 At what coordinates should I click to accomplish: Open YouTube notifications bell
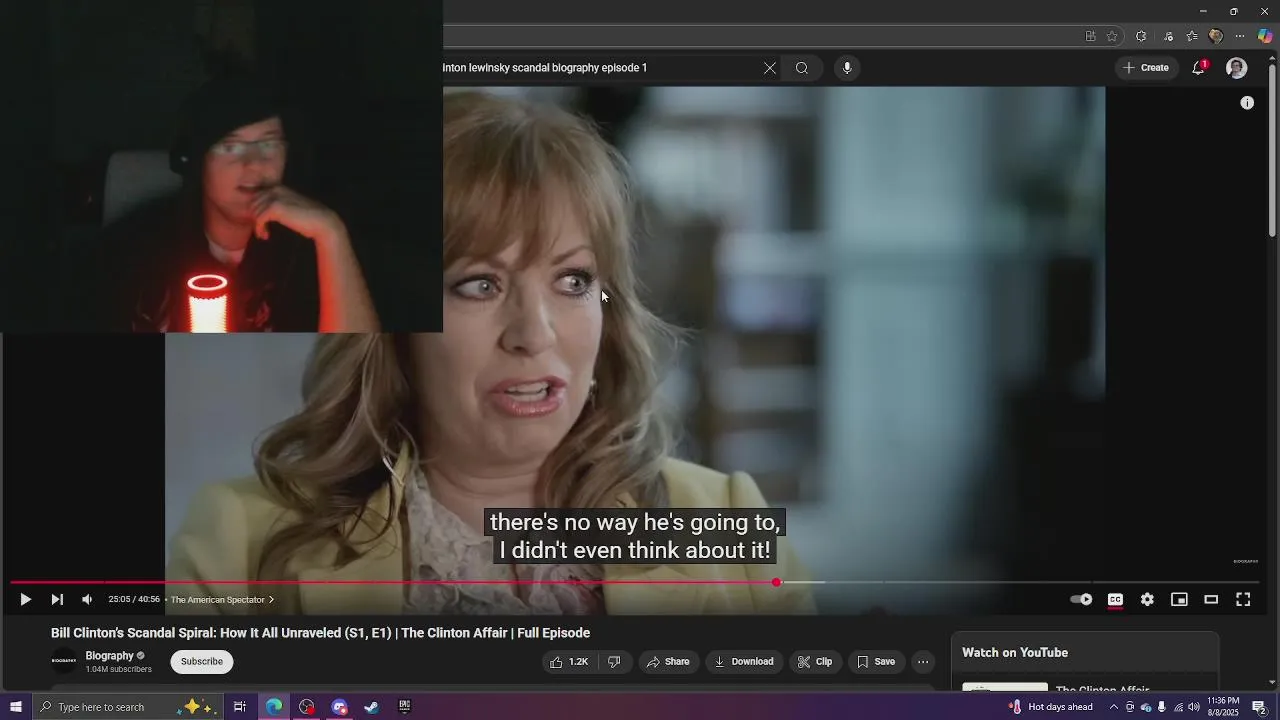[1199, 68]
